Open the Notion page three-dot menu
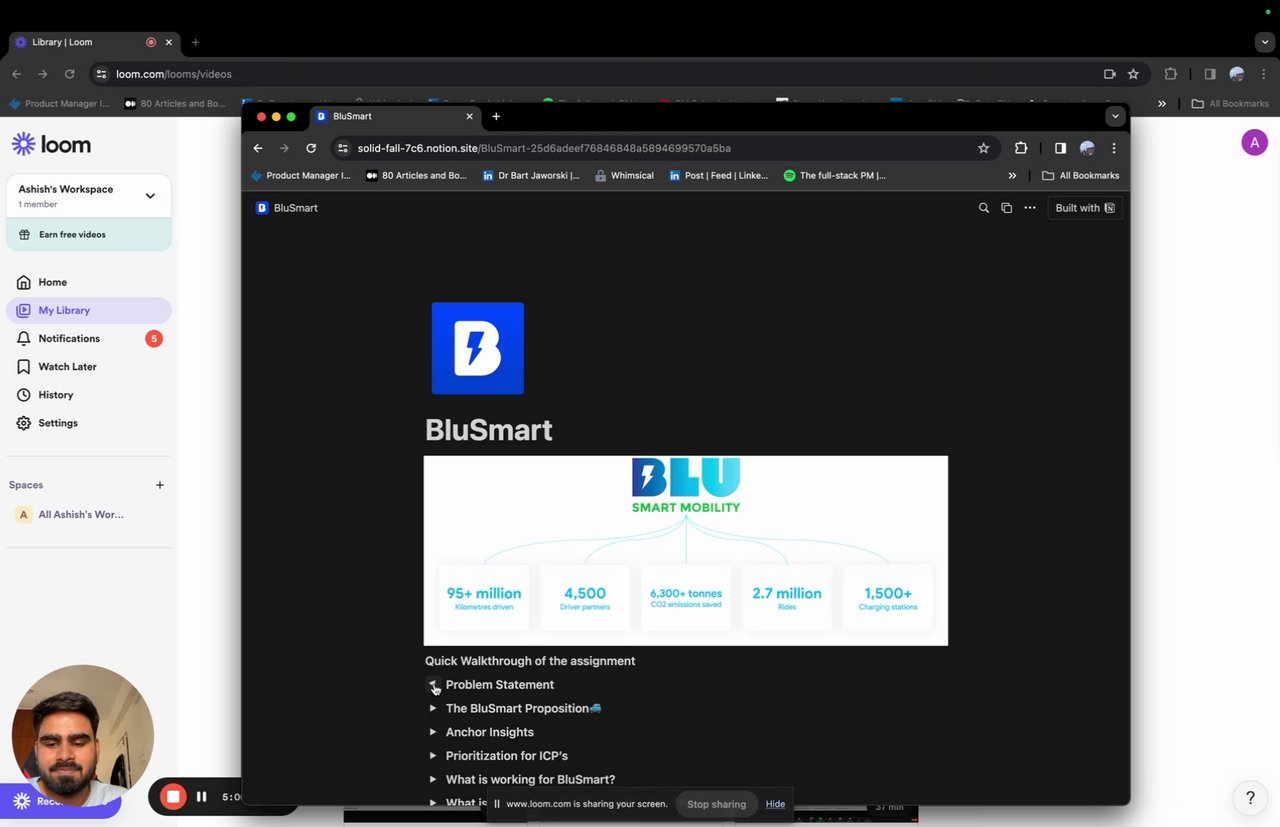1280x827 pixels. pos(1030,208)
